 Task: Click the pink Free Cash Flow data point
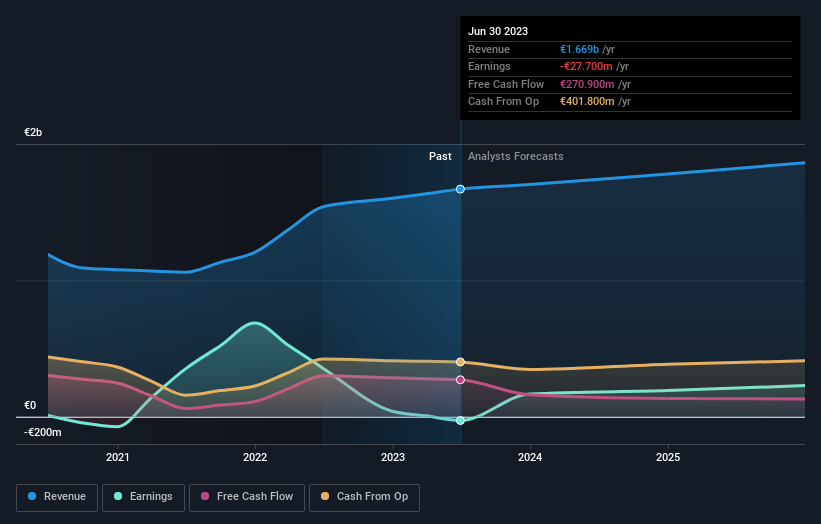coord(460,380)
